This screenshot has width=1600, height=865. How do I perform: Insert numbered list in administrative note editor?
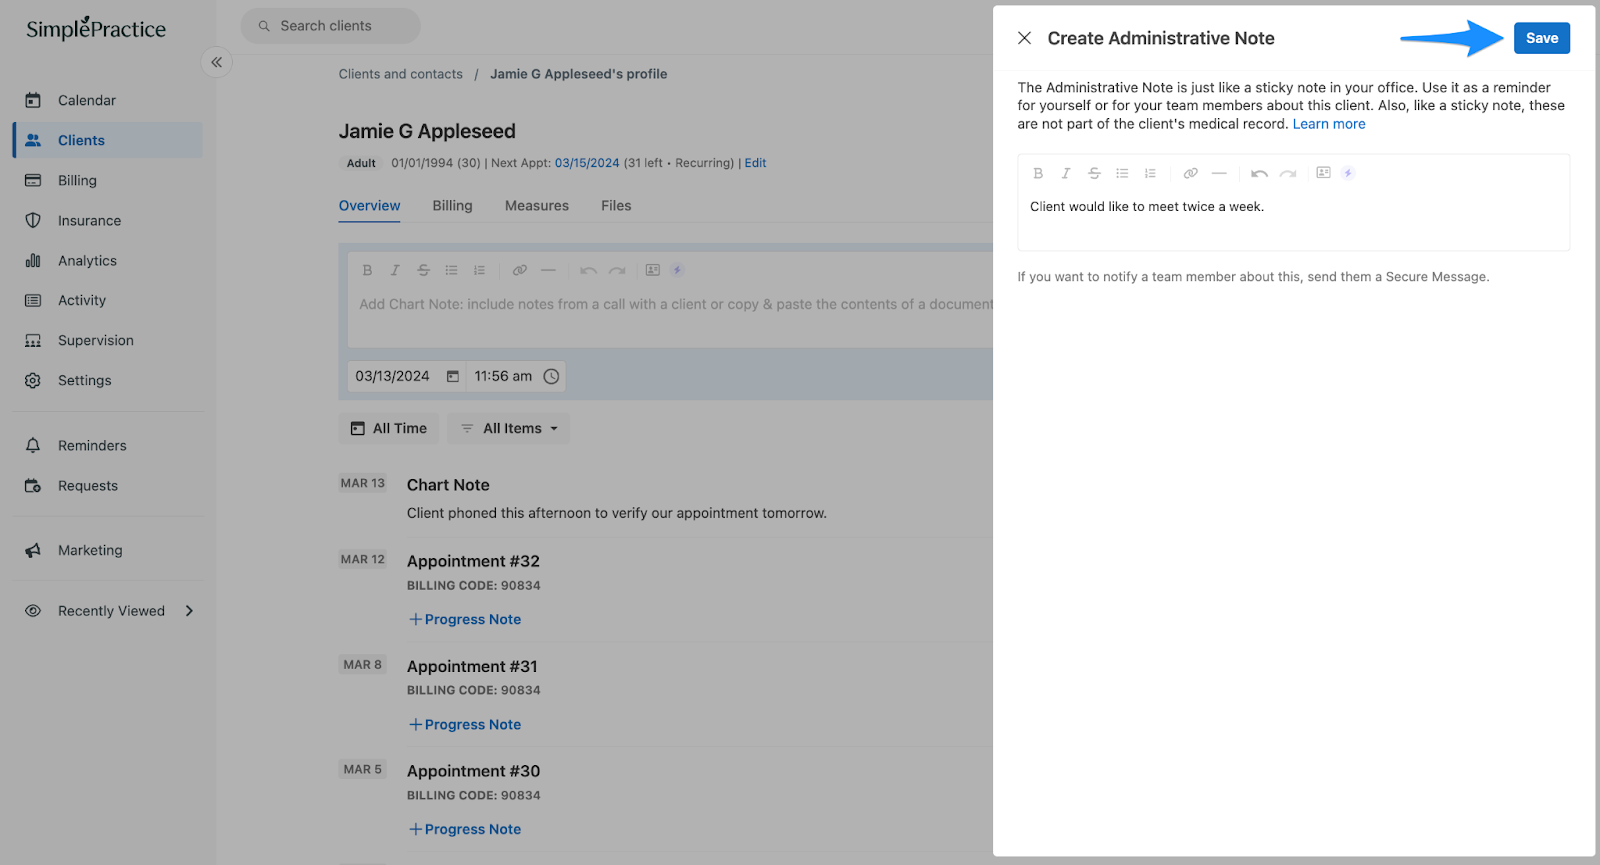(1150, 173)
